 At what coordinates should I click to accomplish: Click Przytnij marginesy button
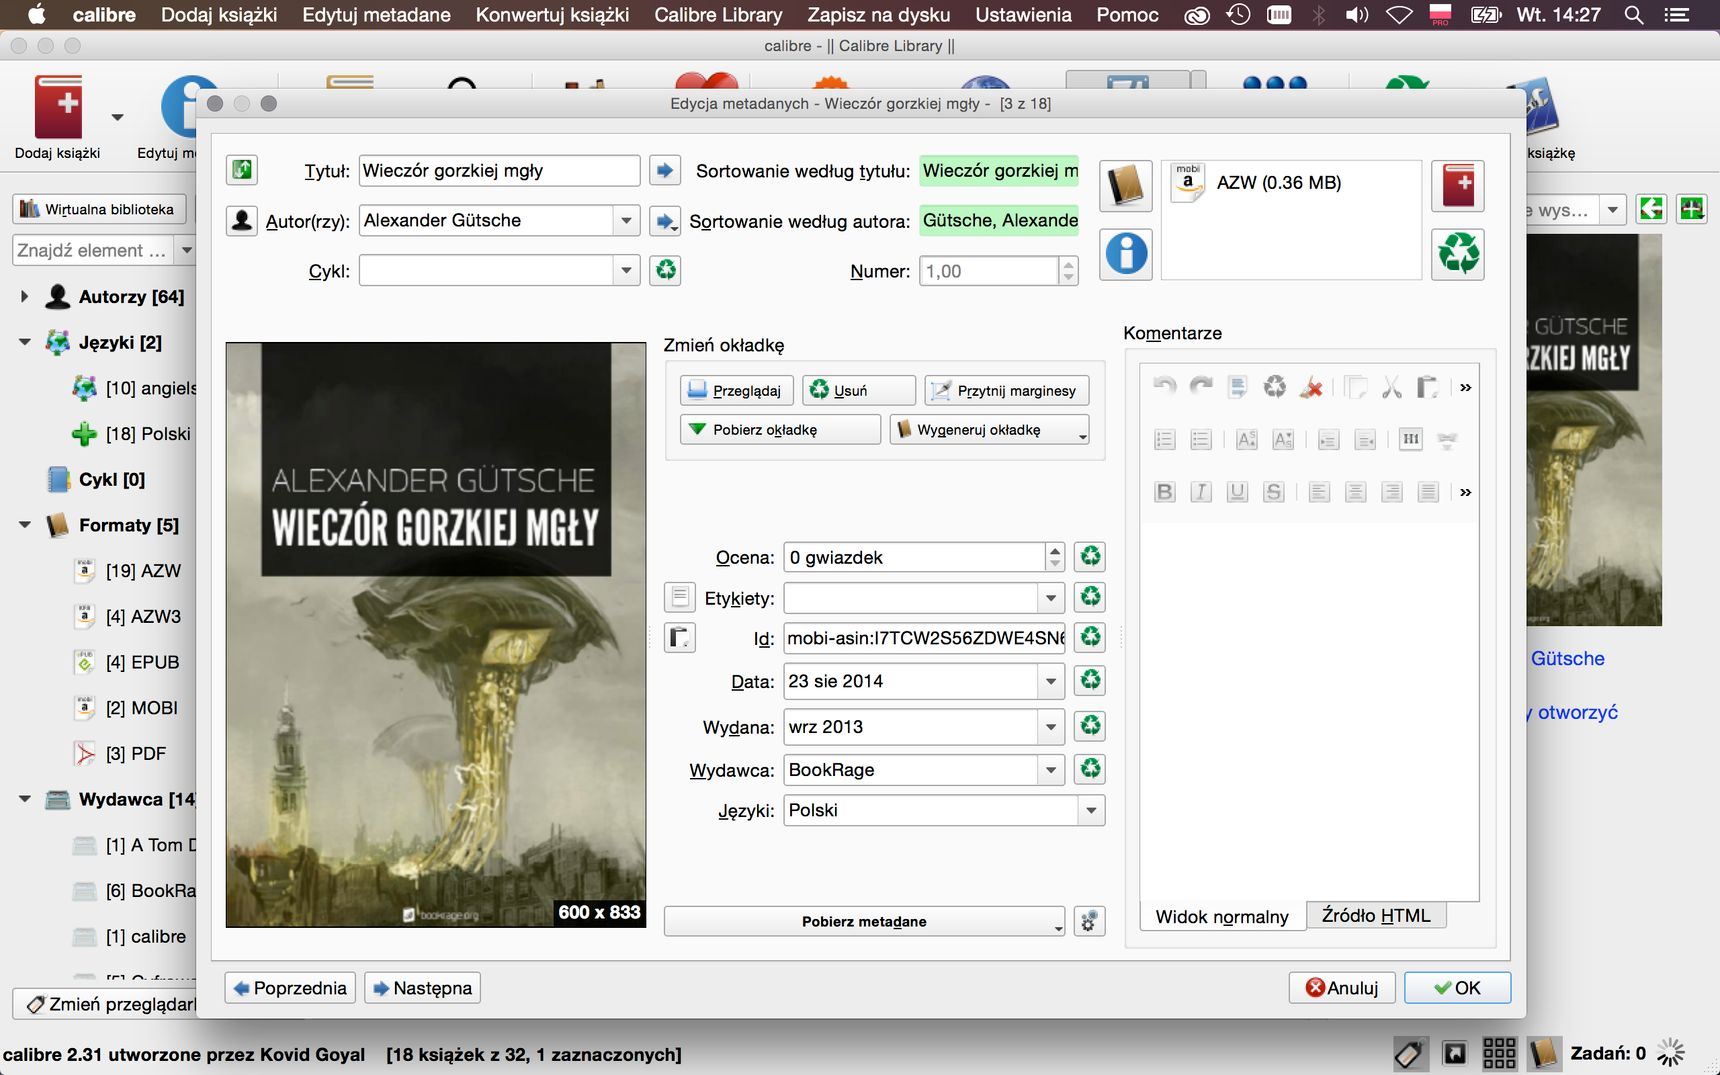tap(1007, 390)
